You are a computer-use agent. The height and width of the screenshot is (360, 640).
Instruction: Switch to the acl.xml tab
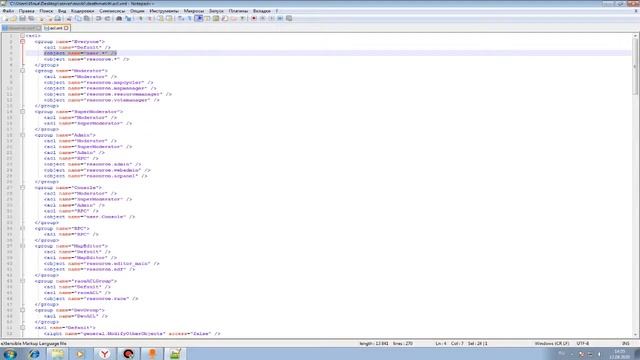coord(56,28)
